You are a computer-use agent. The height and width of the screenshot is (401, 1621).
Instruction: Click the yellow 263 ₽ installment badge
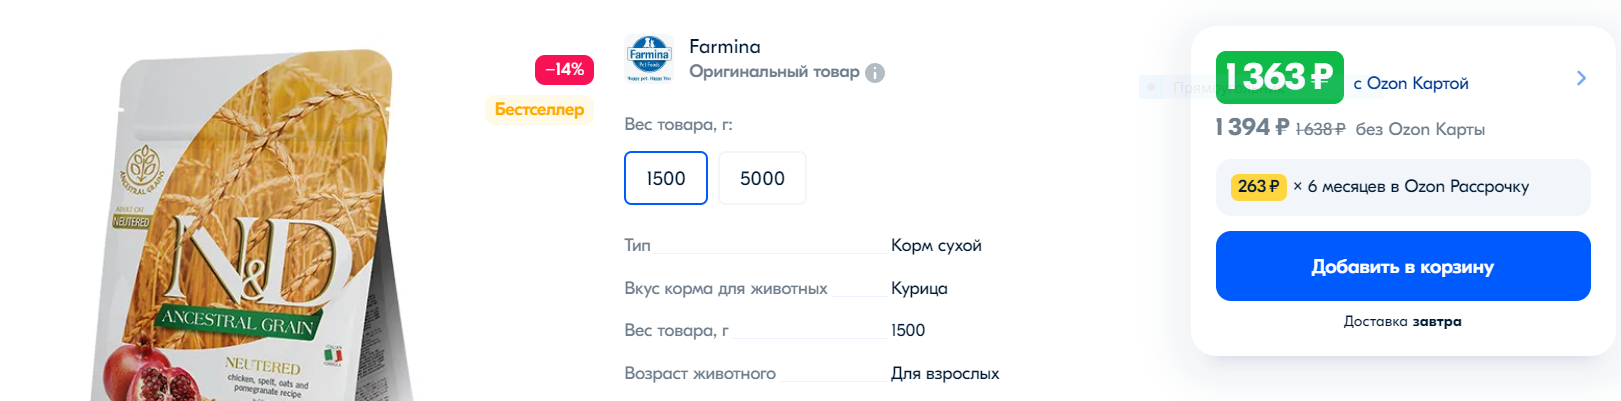[x=1258, y=187]
